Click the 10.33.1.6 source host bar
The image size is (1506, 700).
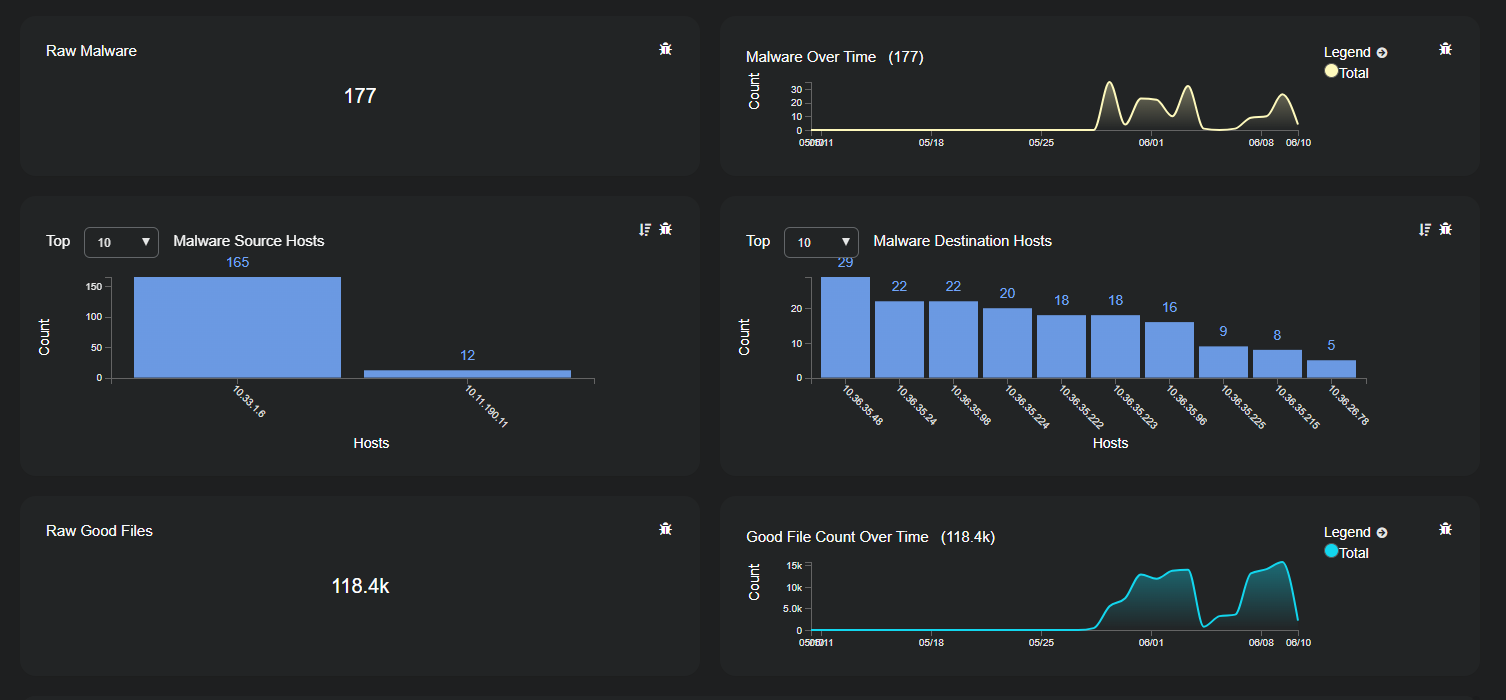[237, 327]
